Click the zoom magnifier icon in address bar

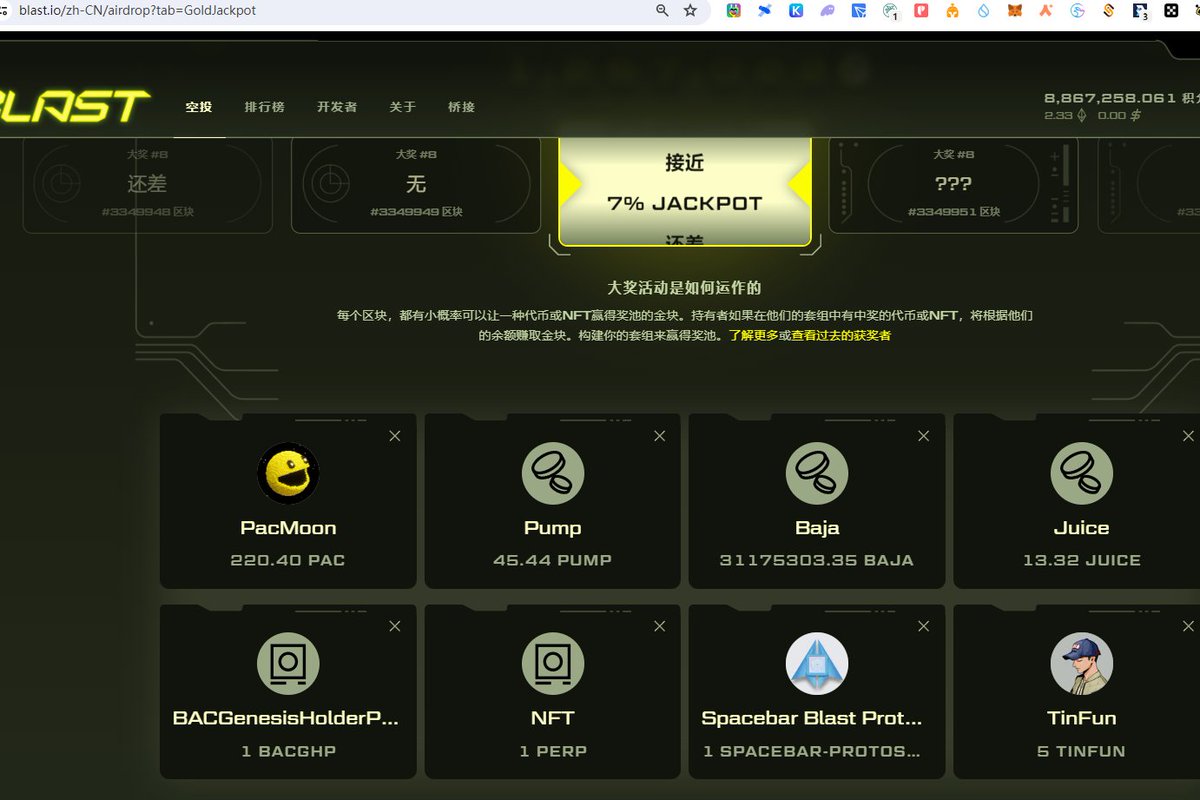[x=662, y=10]
